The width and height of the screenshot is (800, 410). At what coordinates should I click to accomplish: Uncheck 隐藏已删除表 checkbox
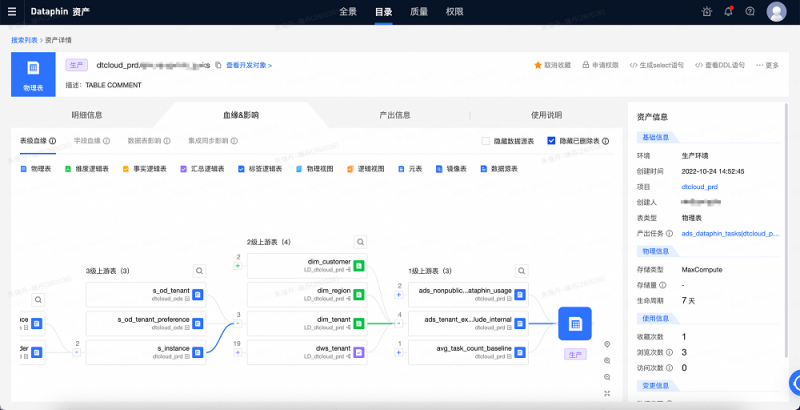coord(551,141)
